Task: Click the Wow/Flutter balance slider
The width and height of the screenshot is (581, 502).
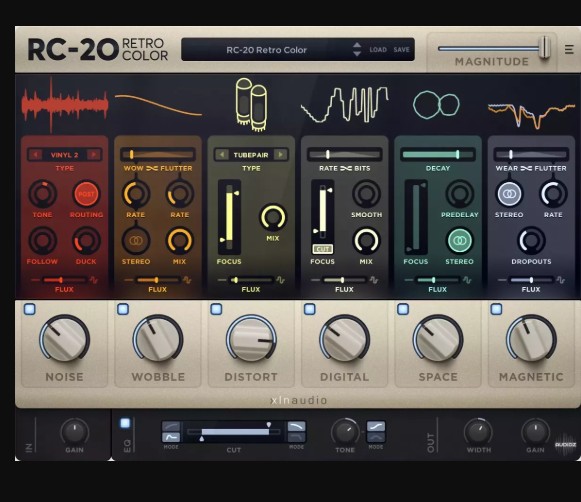Action: pyautogui.click(x=158, y=154)
